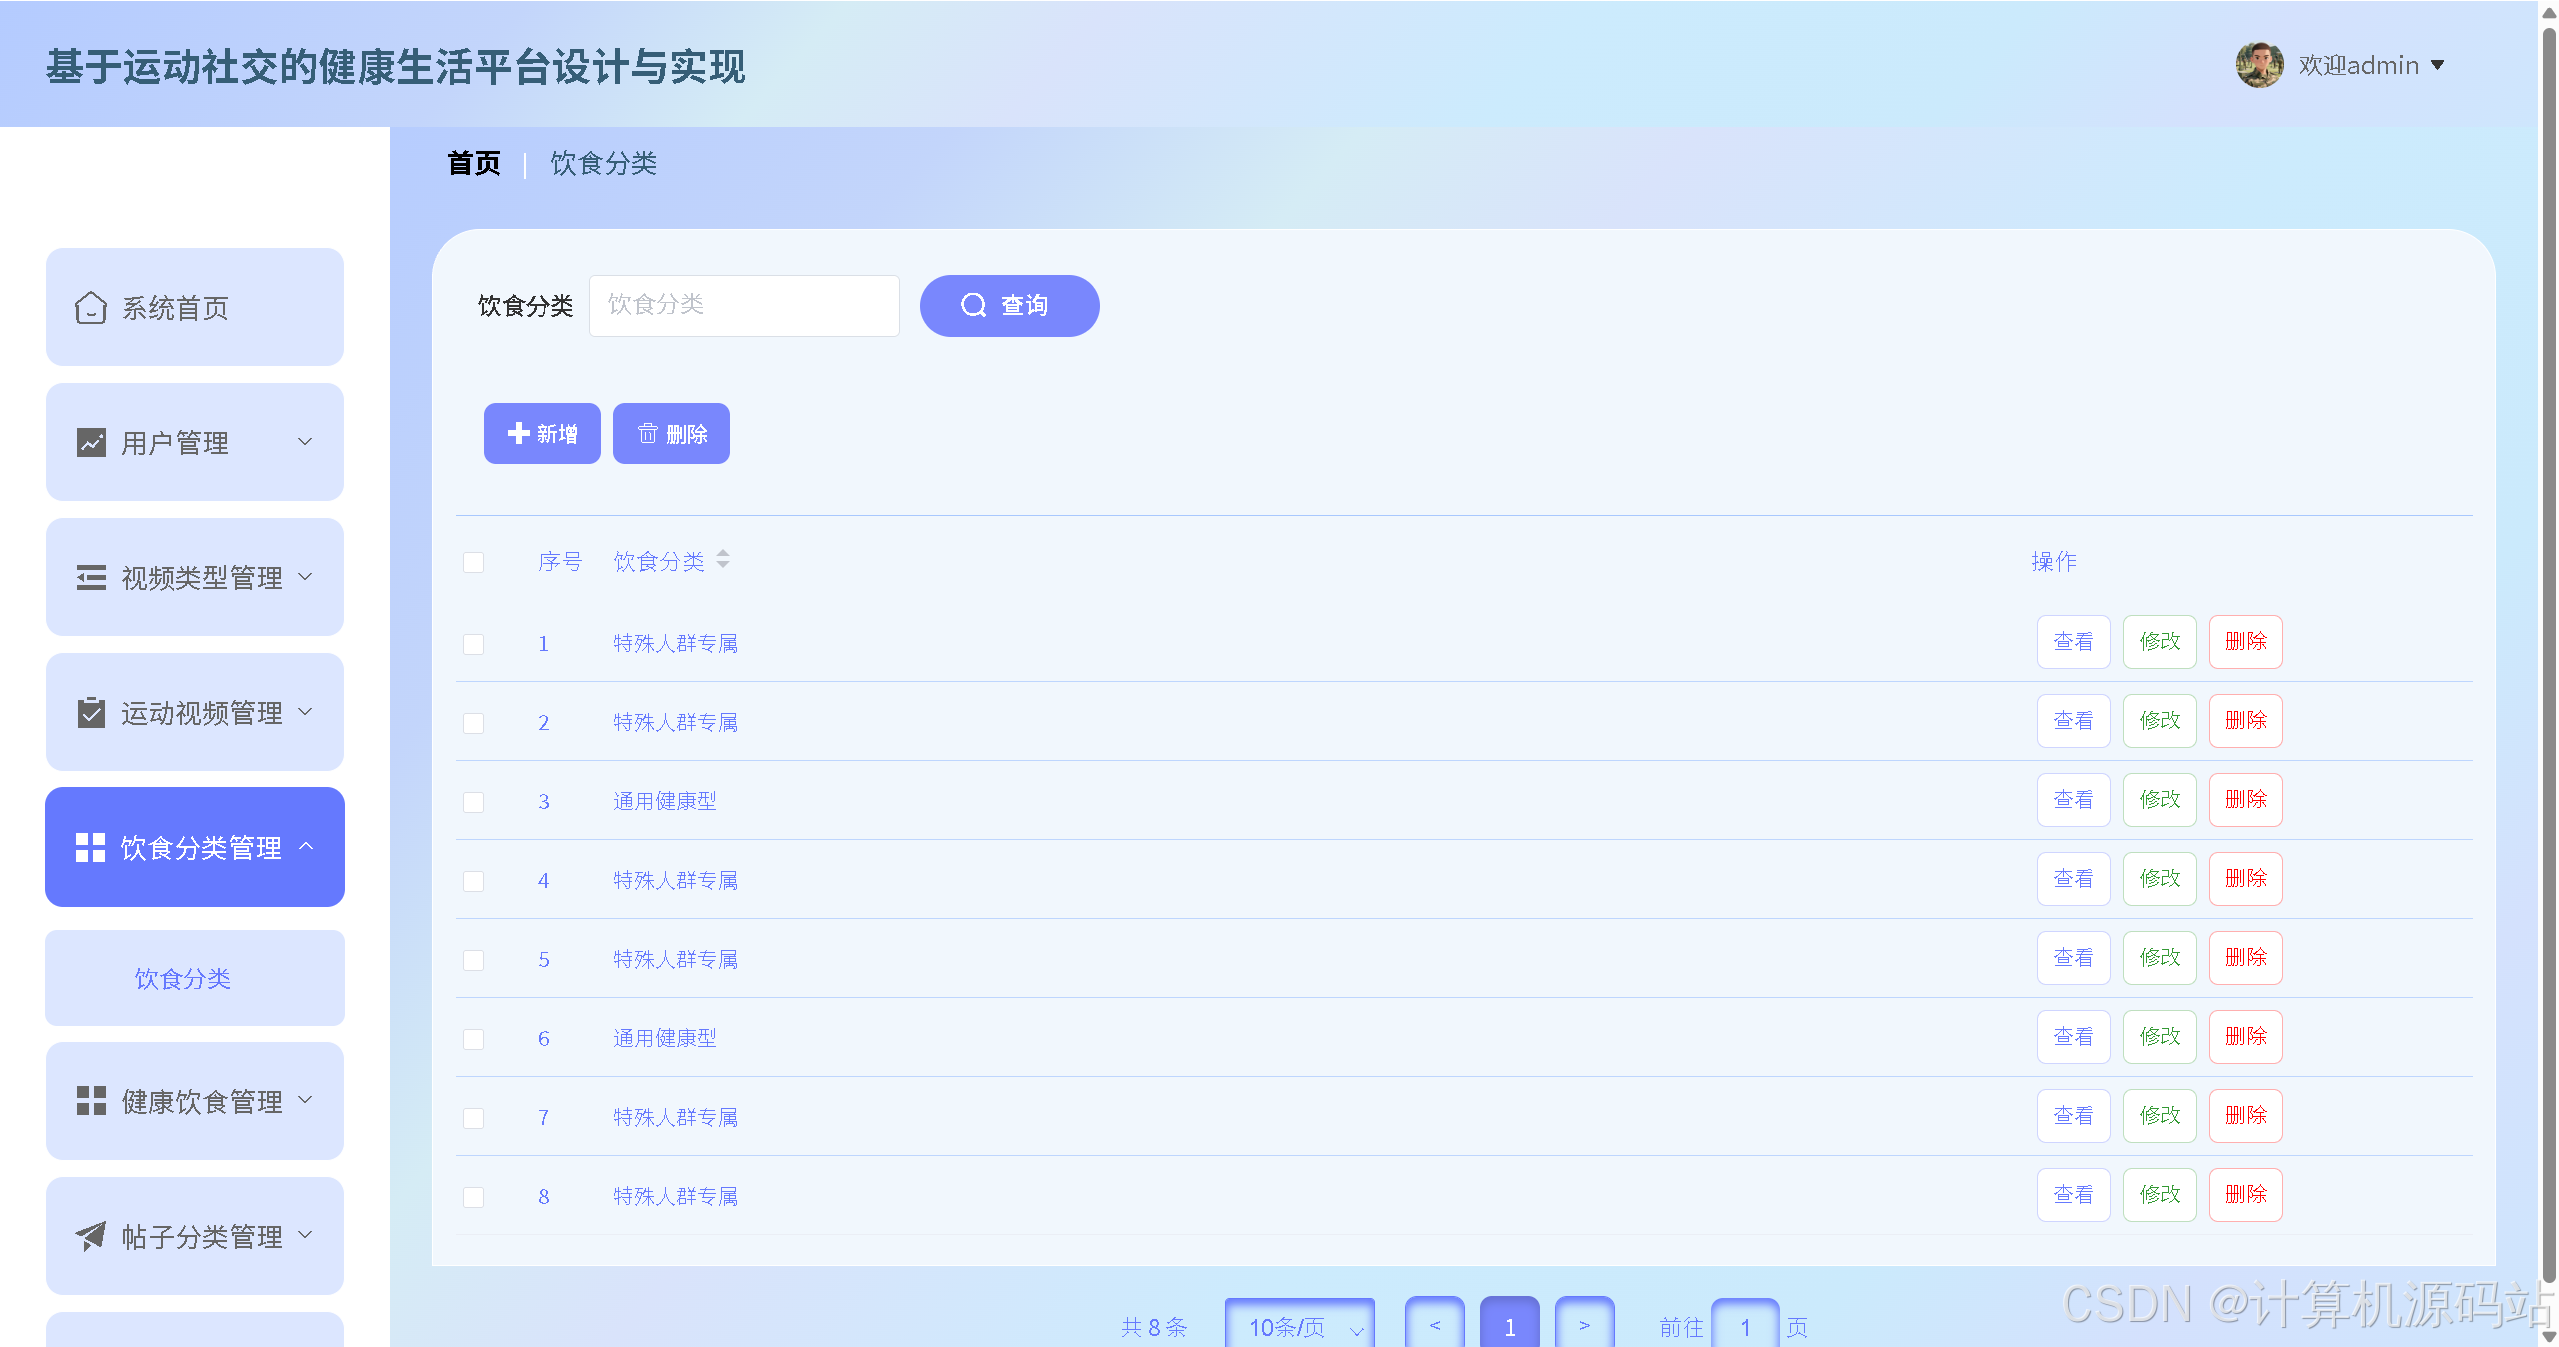Collapse the 饮食分类管理 menu chevron
This screenshot has width=2559, height=1347.
306,846
